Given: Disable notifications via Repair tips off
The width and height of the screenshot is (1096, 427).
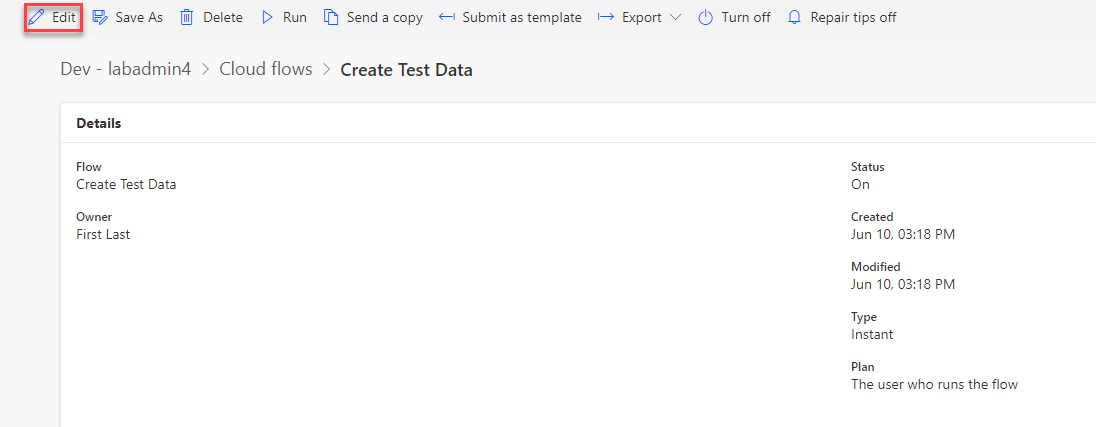Looking at the screenshot, I should pyautogui.click(x=852, y=17).
